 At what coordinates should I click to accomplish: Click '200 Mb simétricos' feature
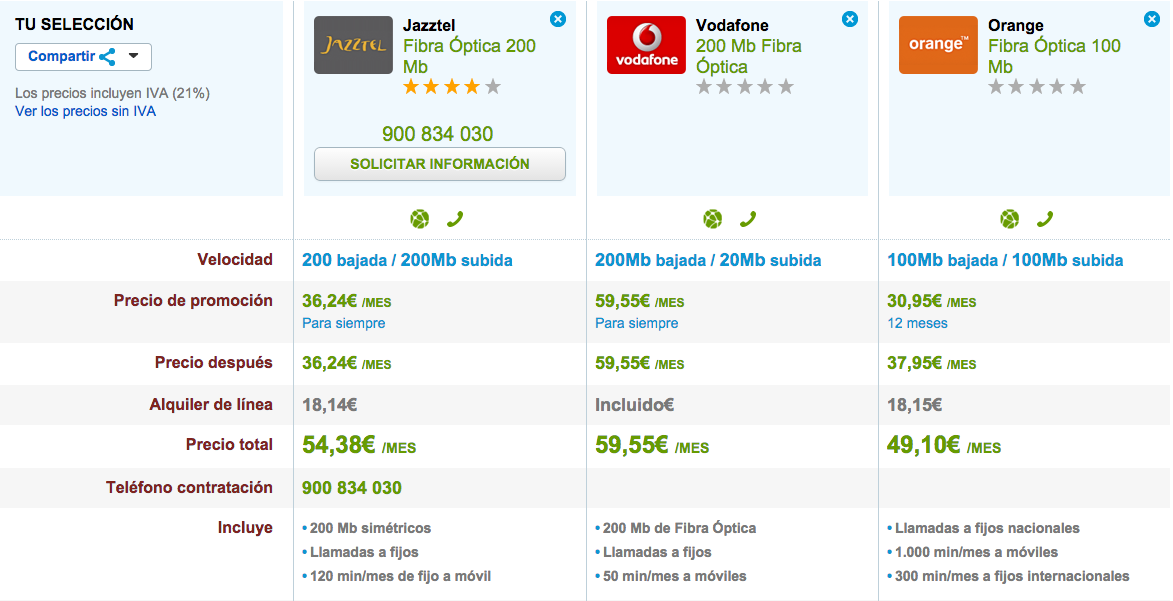(370, 528)
